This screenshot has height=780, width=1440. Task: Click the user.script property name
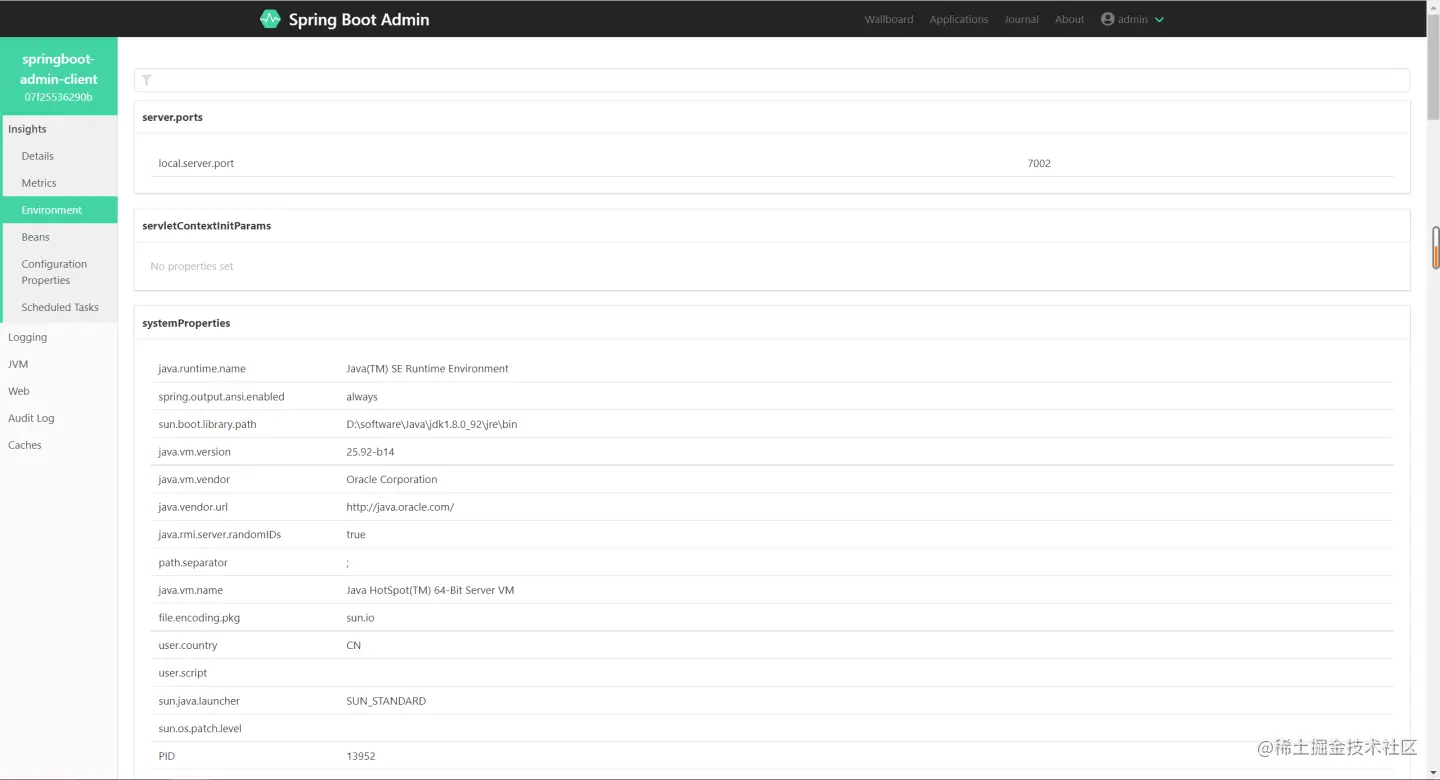[x=183, y=673]
